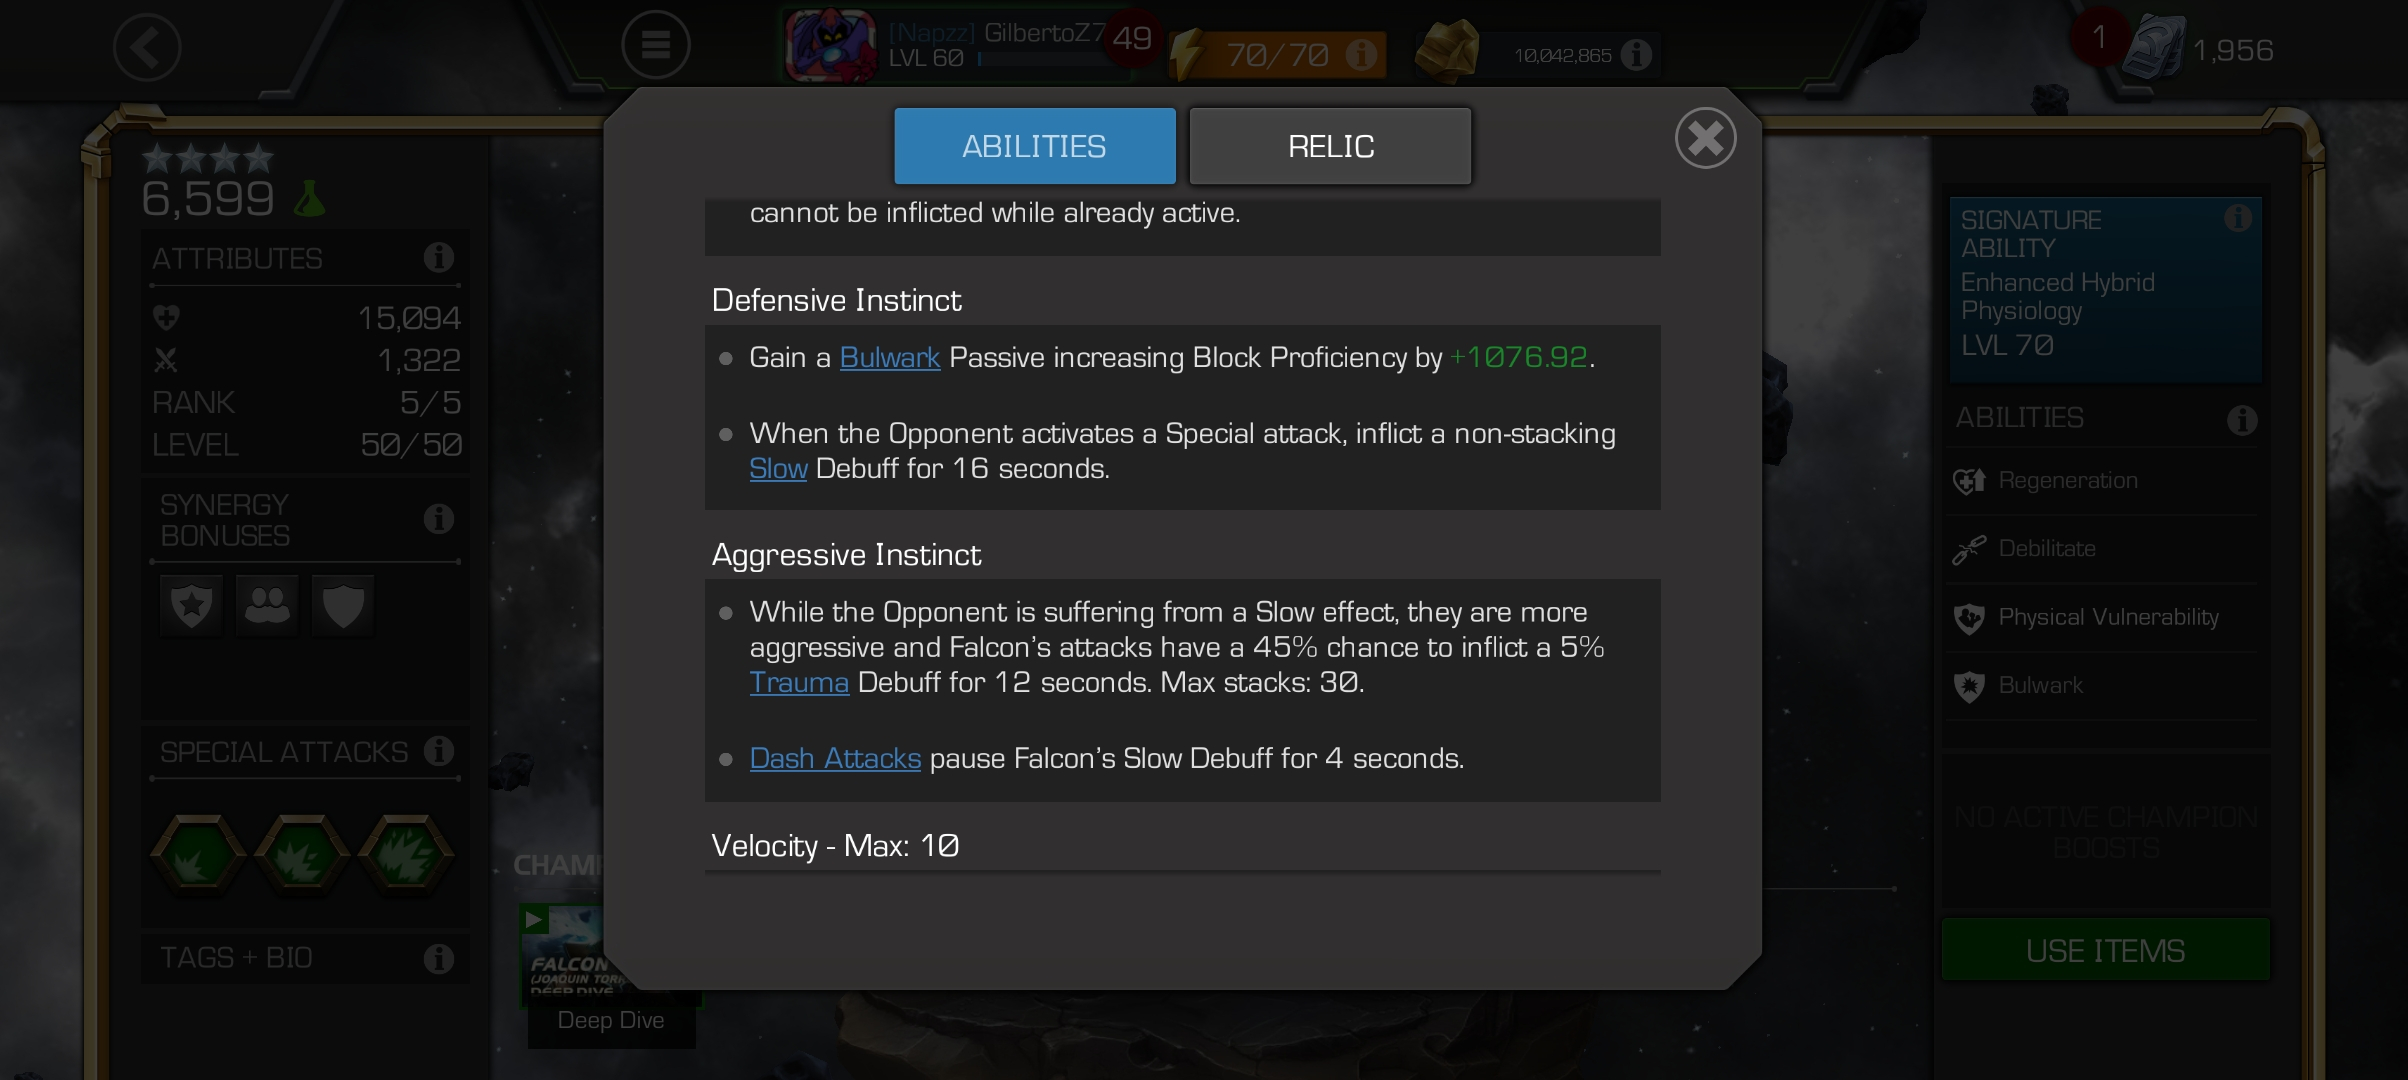Open Tags + Bio info
Viewport: 2408px width, 1080px height.
[438, 958]
